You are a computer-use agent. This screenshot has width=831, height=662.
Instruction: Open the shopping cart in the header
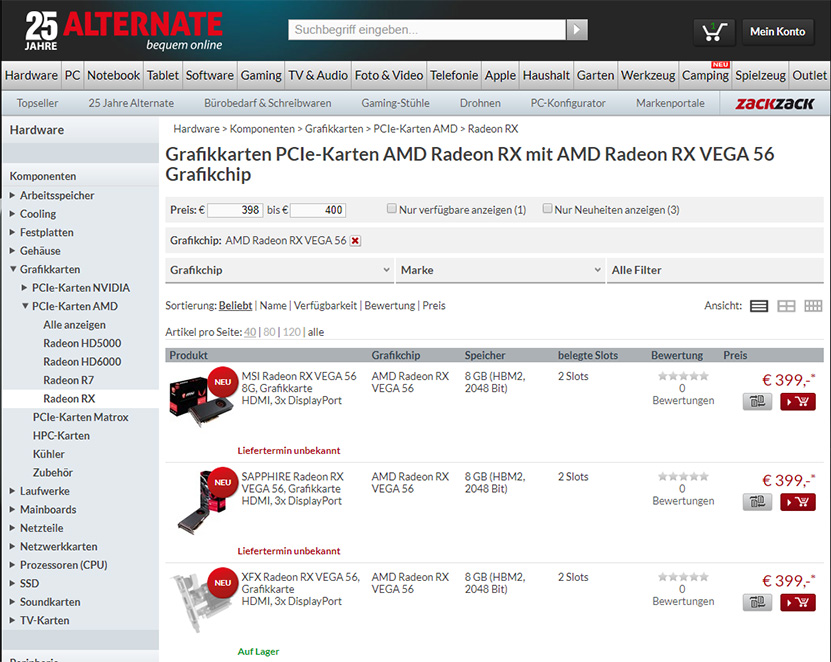[714, 32]
